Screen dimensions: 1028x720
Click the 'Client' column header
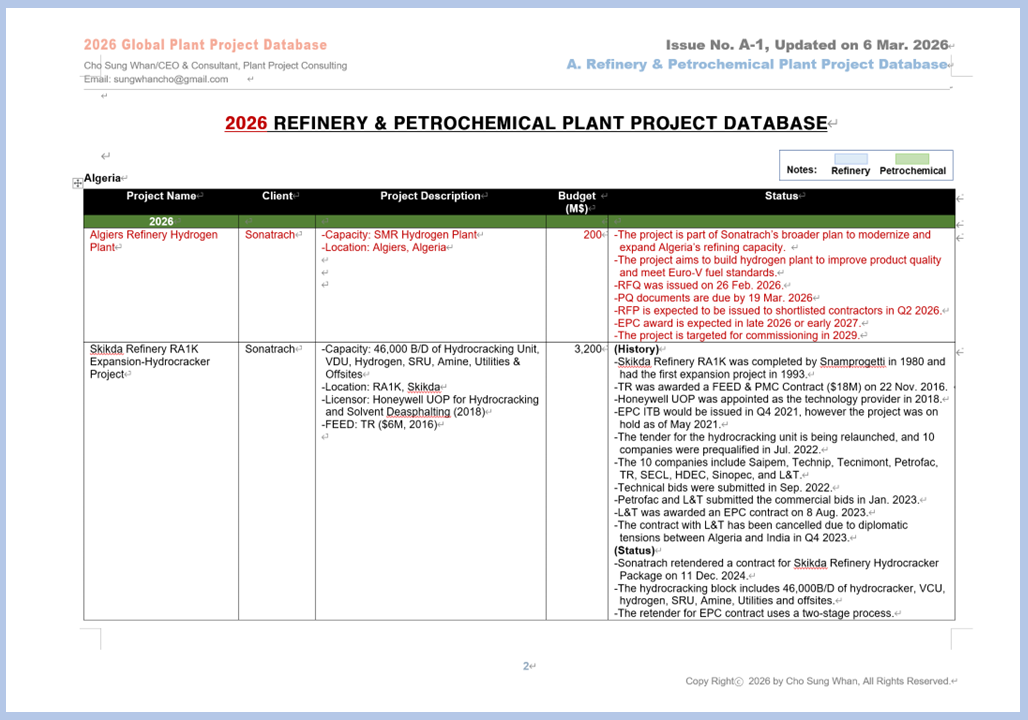[277, 196]
